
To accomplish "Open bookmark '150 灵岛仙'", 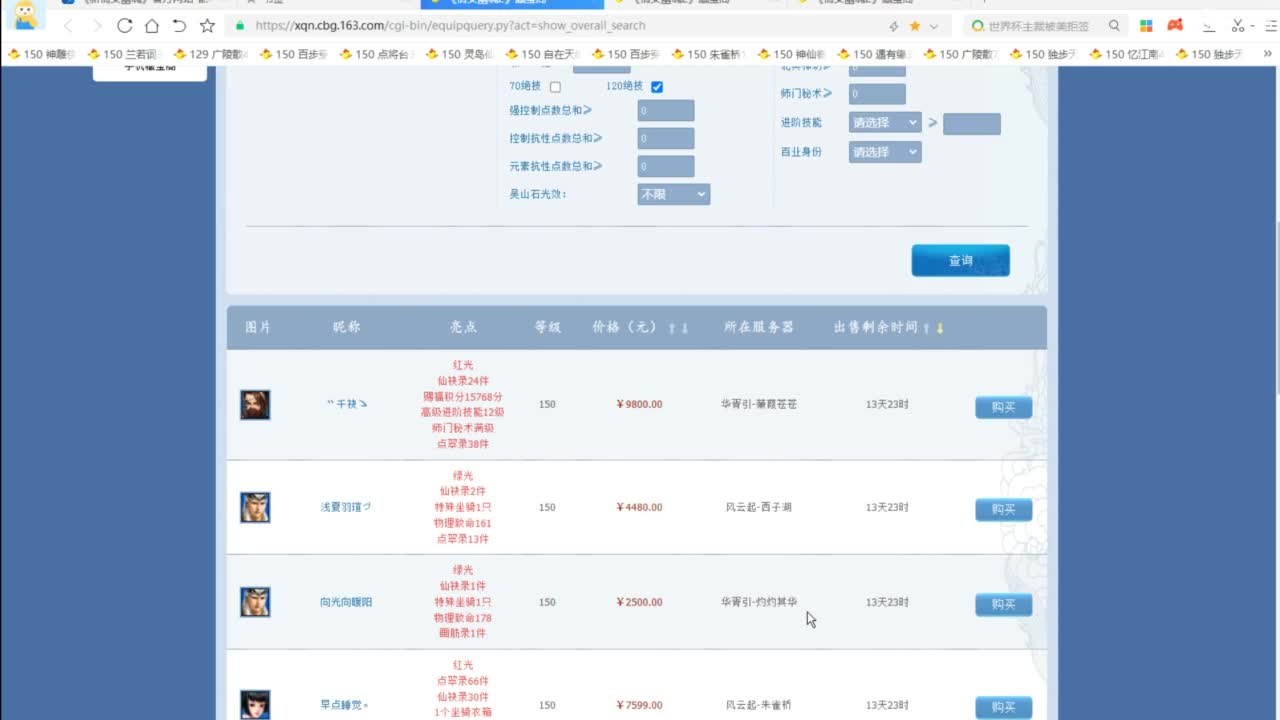I will pyautogui.click(x=459, y=54).
